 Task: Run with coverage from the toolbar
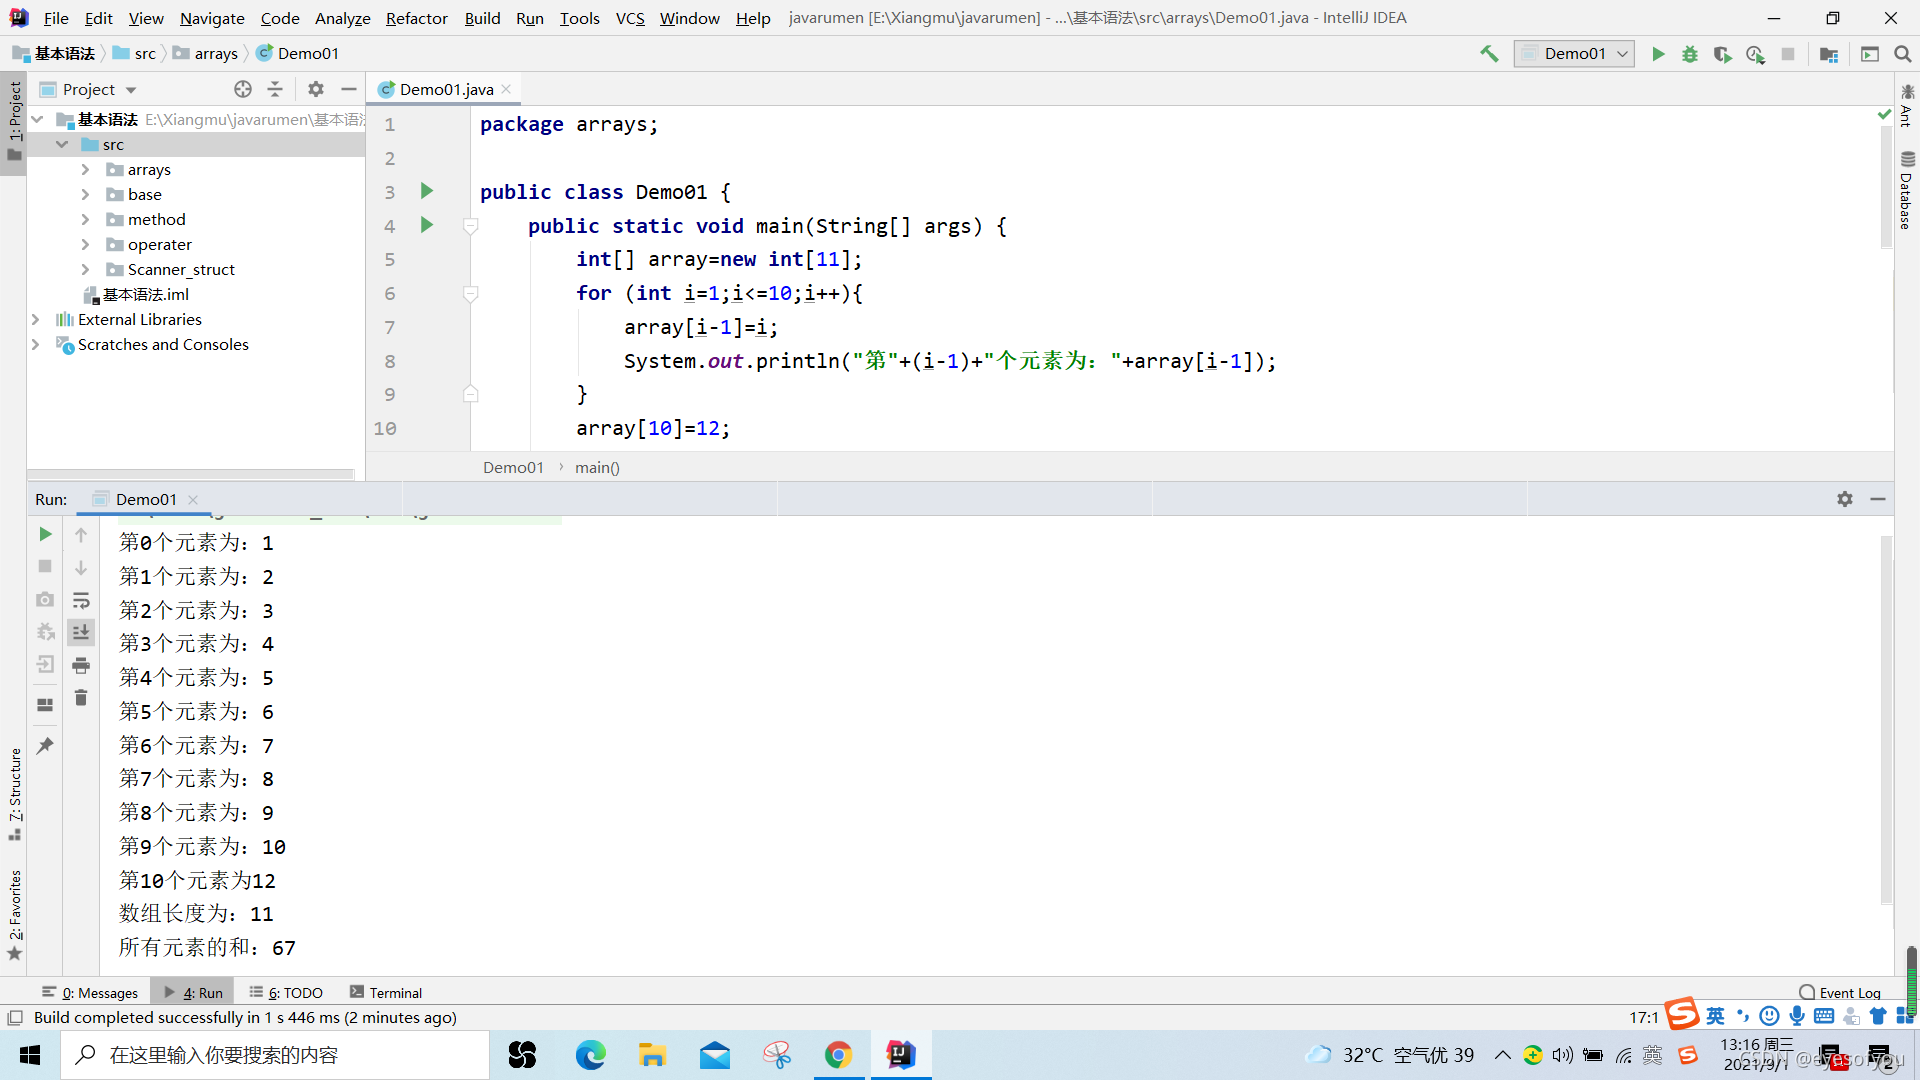pos(1722,54)
